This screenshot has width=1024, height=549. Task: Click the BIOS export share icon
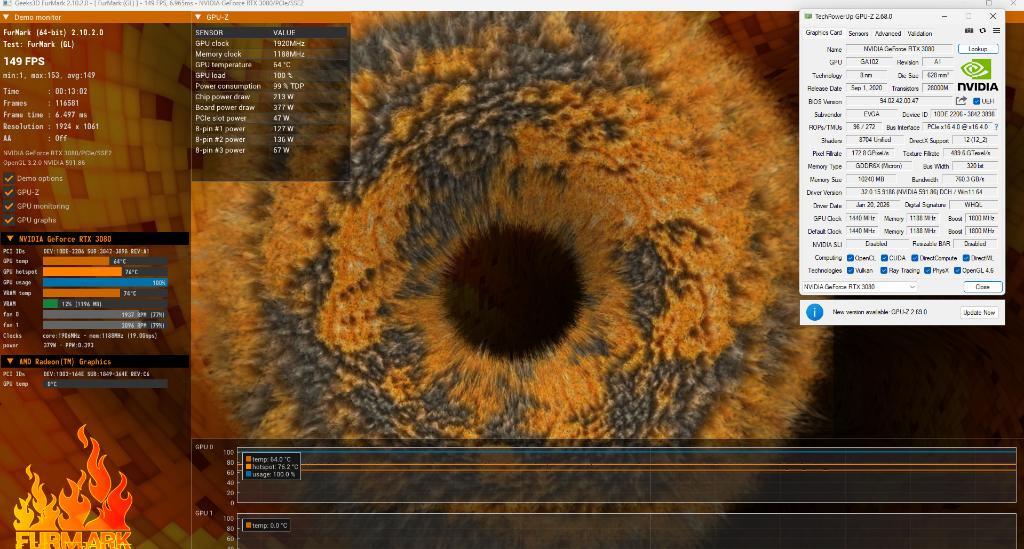coord(962,101)
